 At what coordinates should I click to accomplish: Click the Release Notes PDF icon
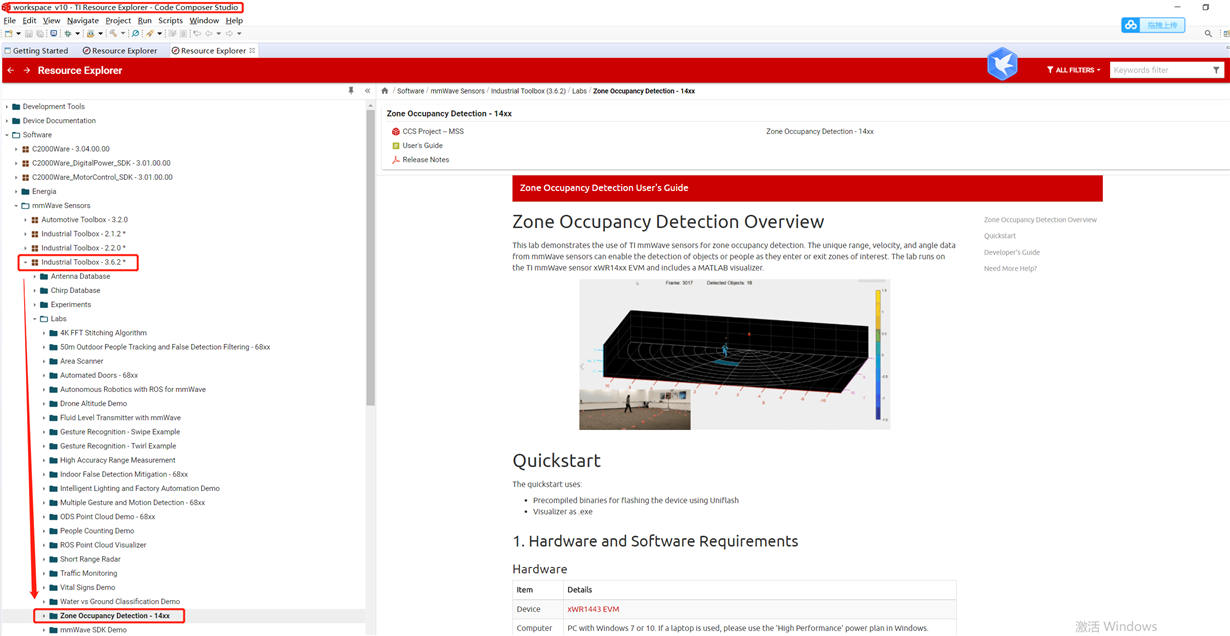click(x=396, y=159)
